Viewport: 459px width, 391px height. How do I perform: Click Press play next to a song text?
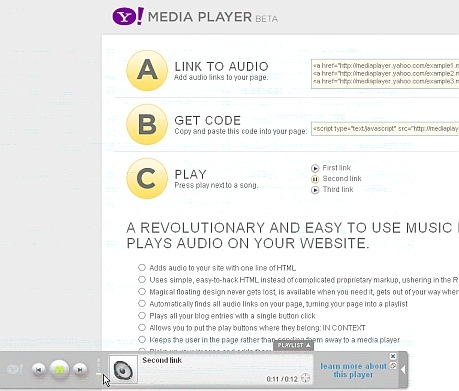coord(216,185)
